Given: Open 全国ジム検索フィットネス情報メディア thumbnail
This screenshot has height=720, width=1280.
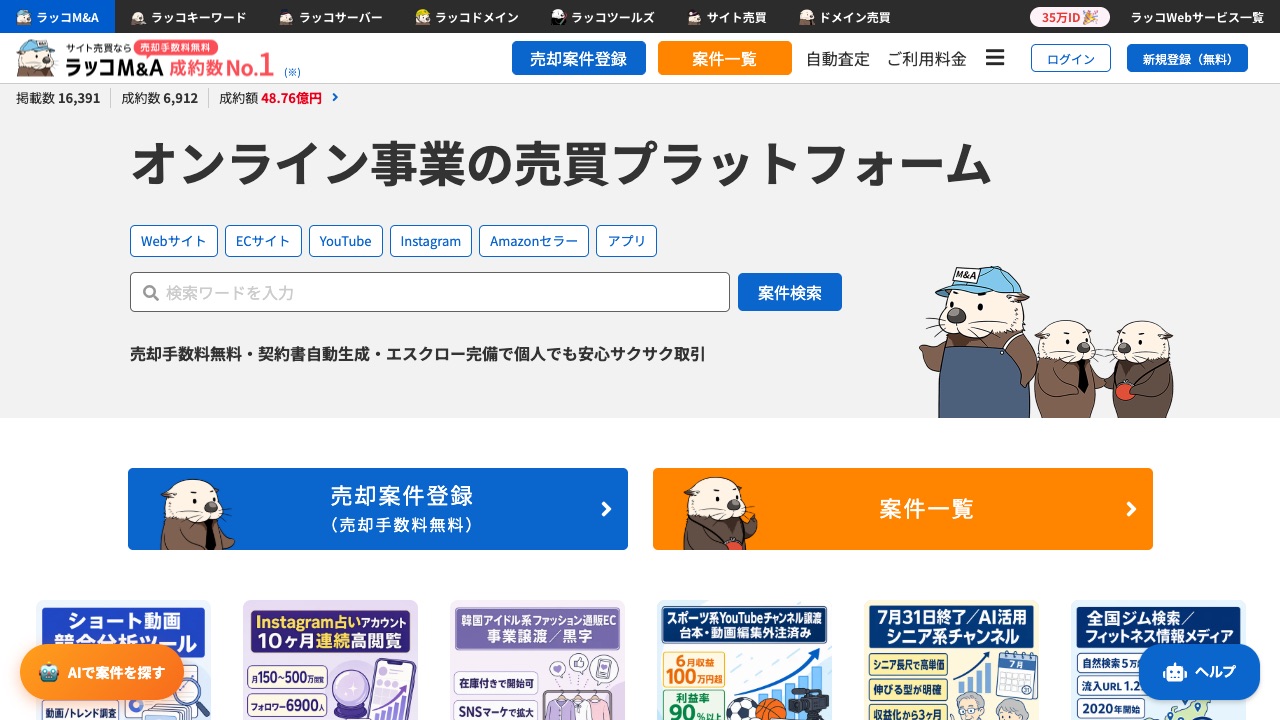Looking at the screenshot, I should tap(1158, 660).
